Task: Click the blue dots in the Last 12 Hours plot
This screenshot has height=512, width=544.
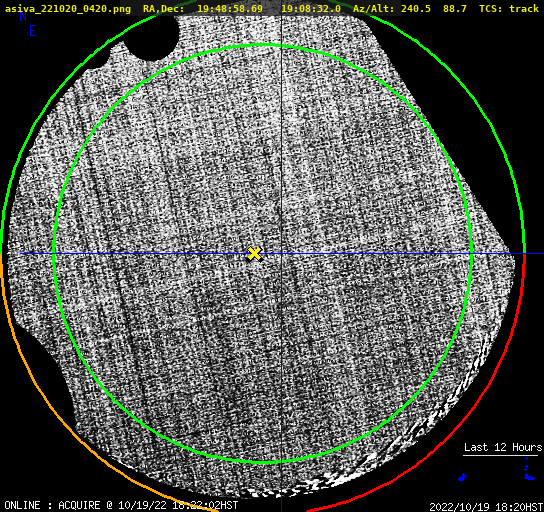Action: pyautogui.click(x=528, y=470)
